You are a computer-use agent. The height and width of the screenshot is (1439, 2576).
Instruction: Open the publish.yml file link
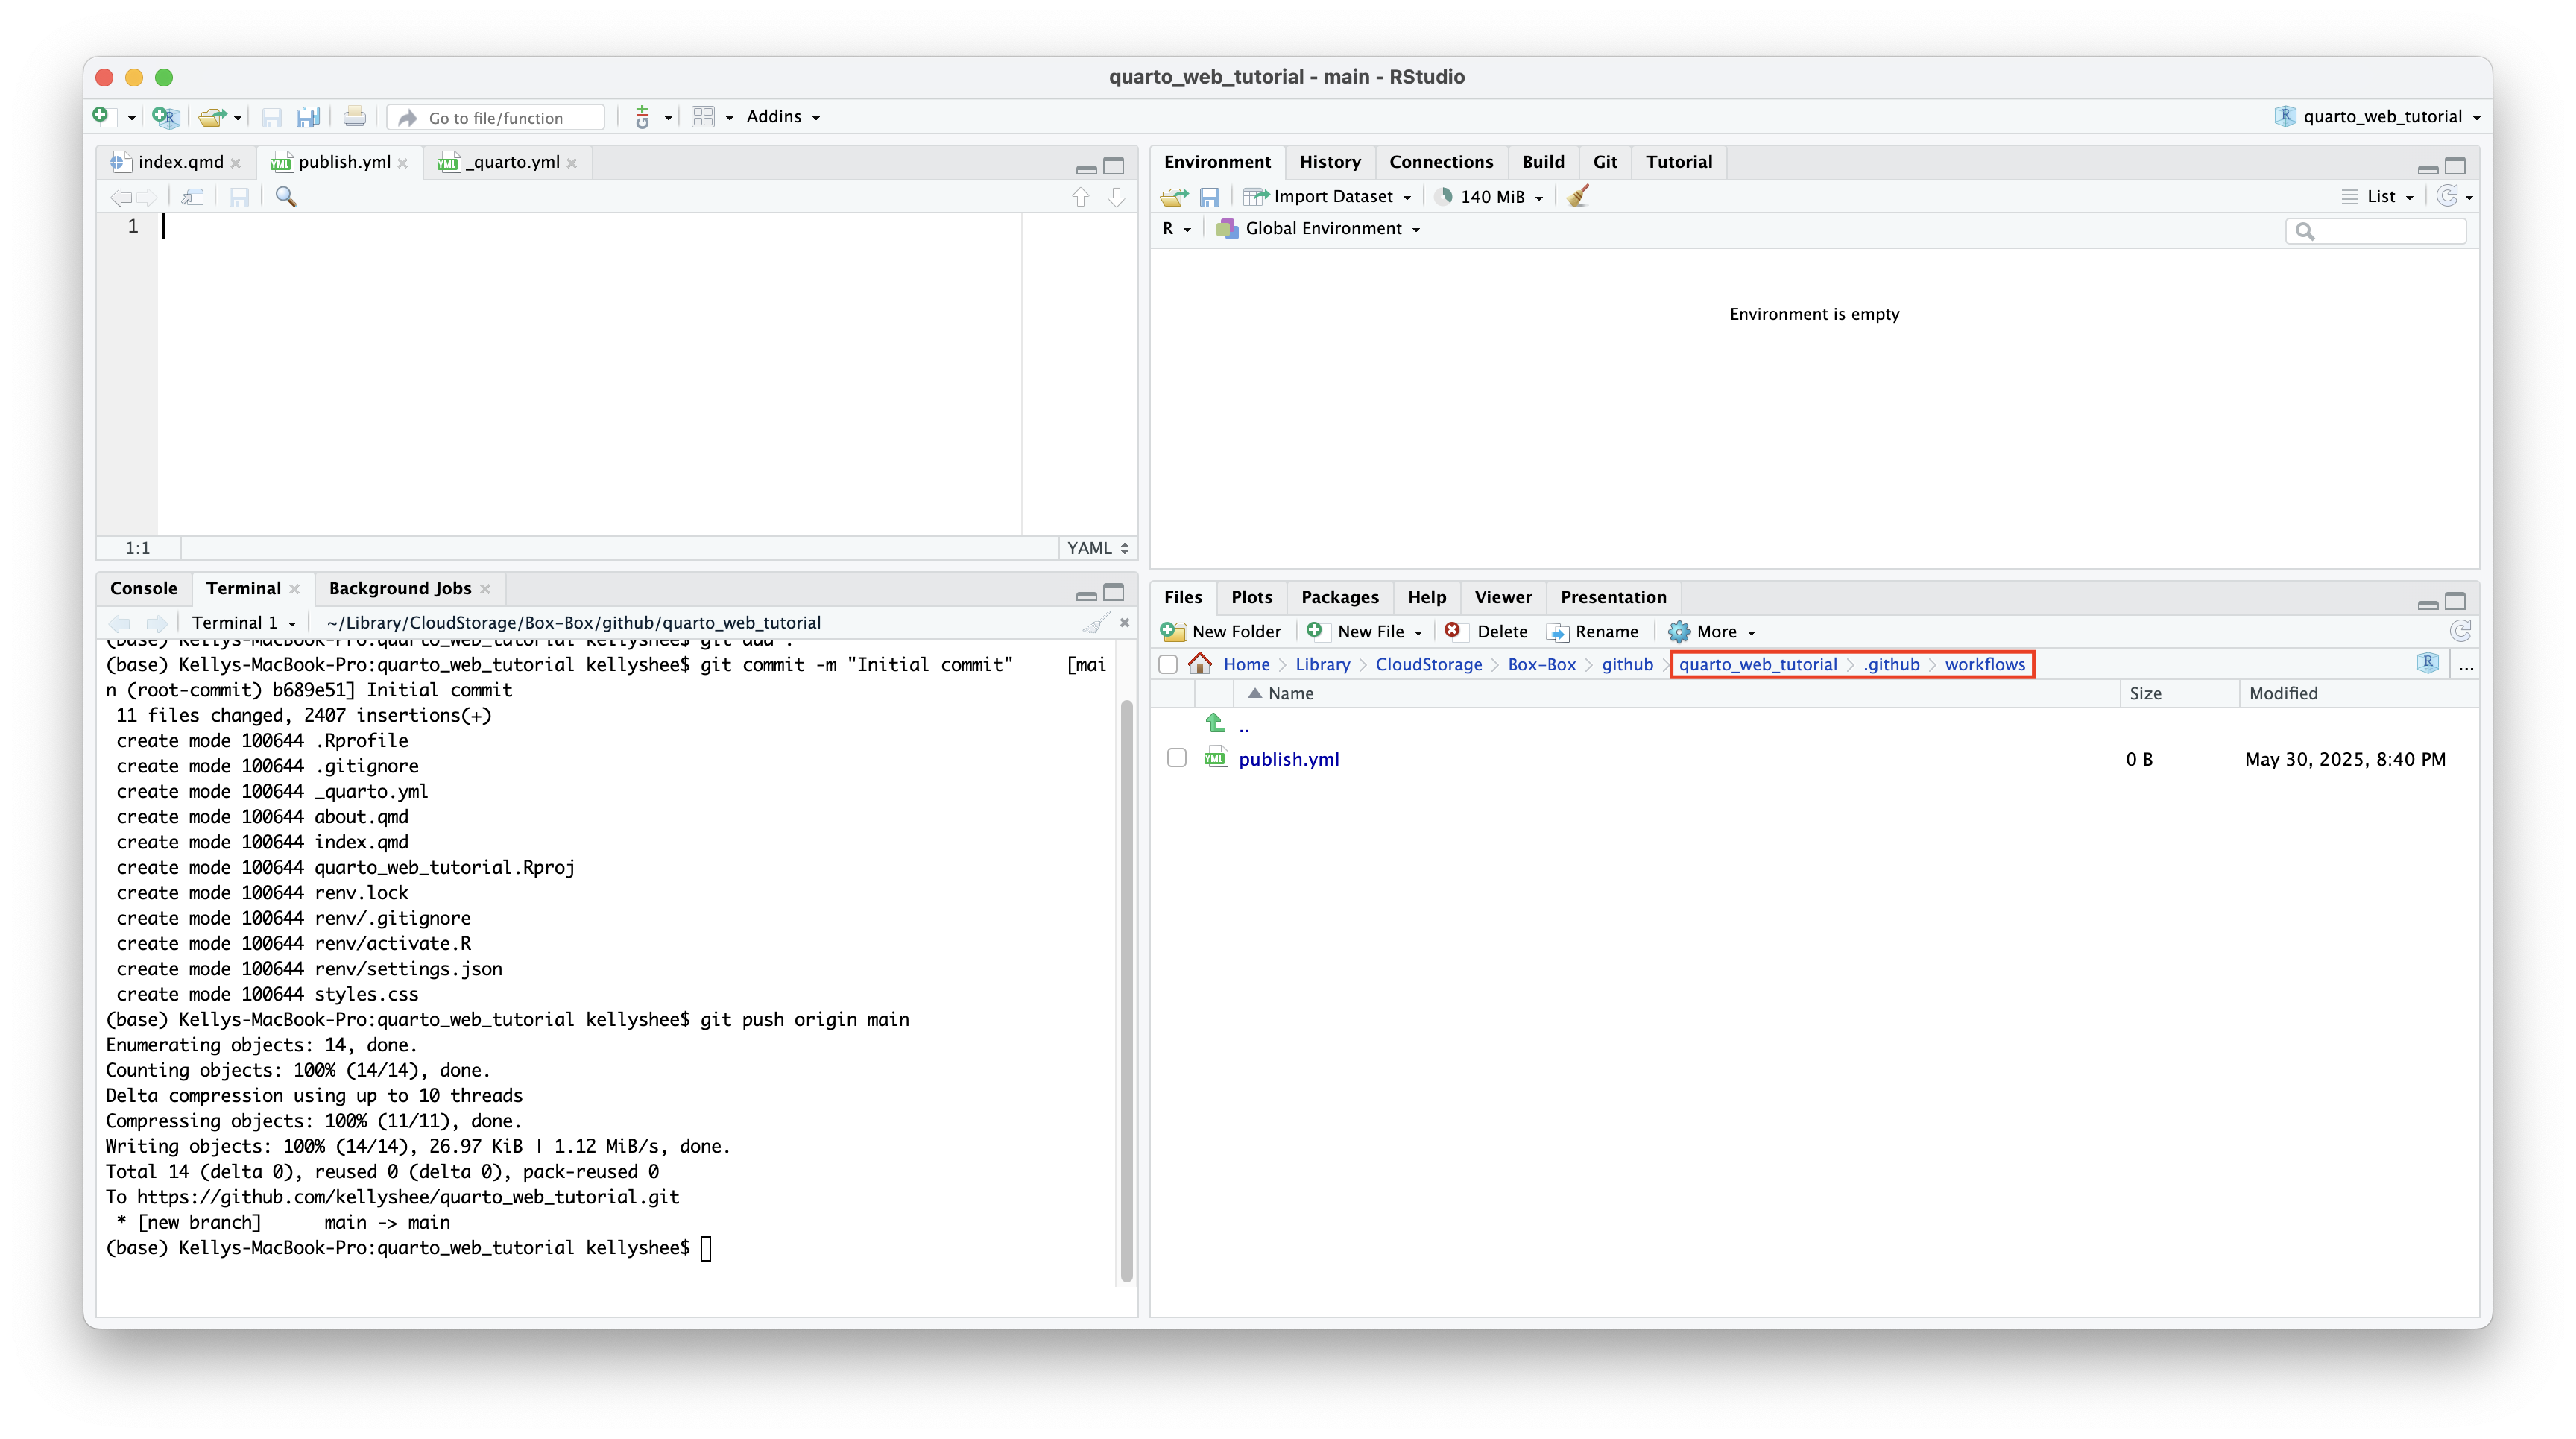coord(1288,759)
